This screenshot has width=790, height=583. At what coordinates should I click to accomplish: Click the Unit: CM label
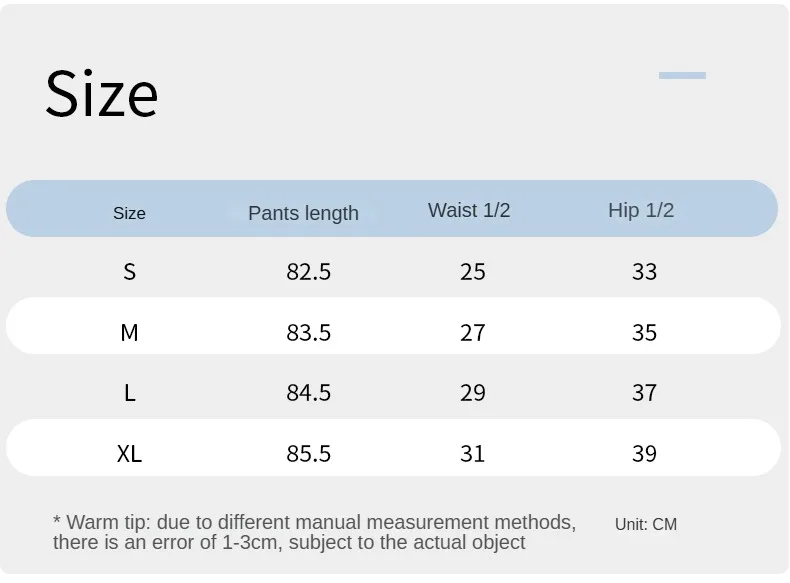click(x=646, y=525)
